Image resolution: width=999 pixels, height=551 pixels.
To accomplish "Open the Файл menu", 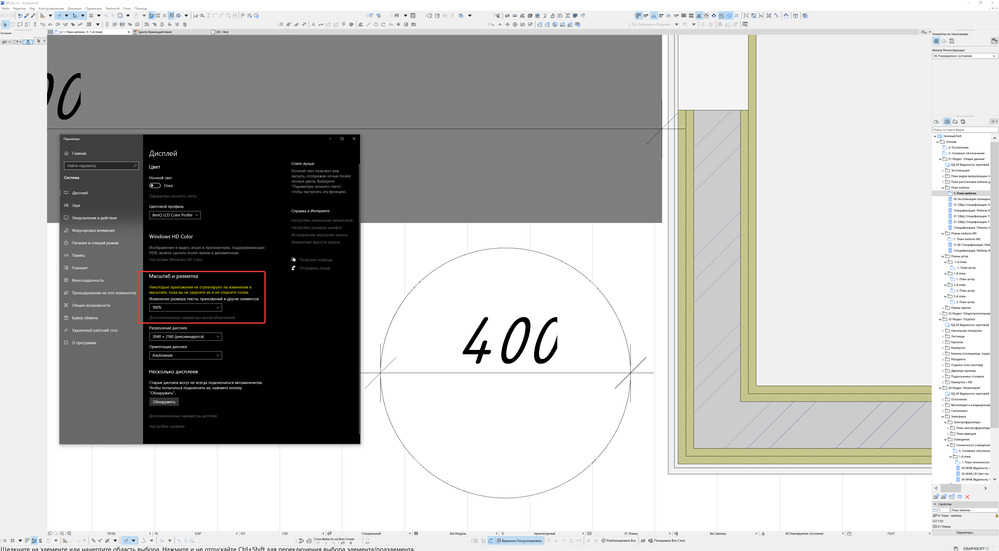I will [x=5, y=8].
